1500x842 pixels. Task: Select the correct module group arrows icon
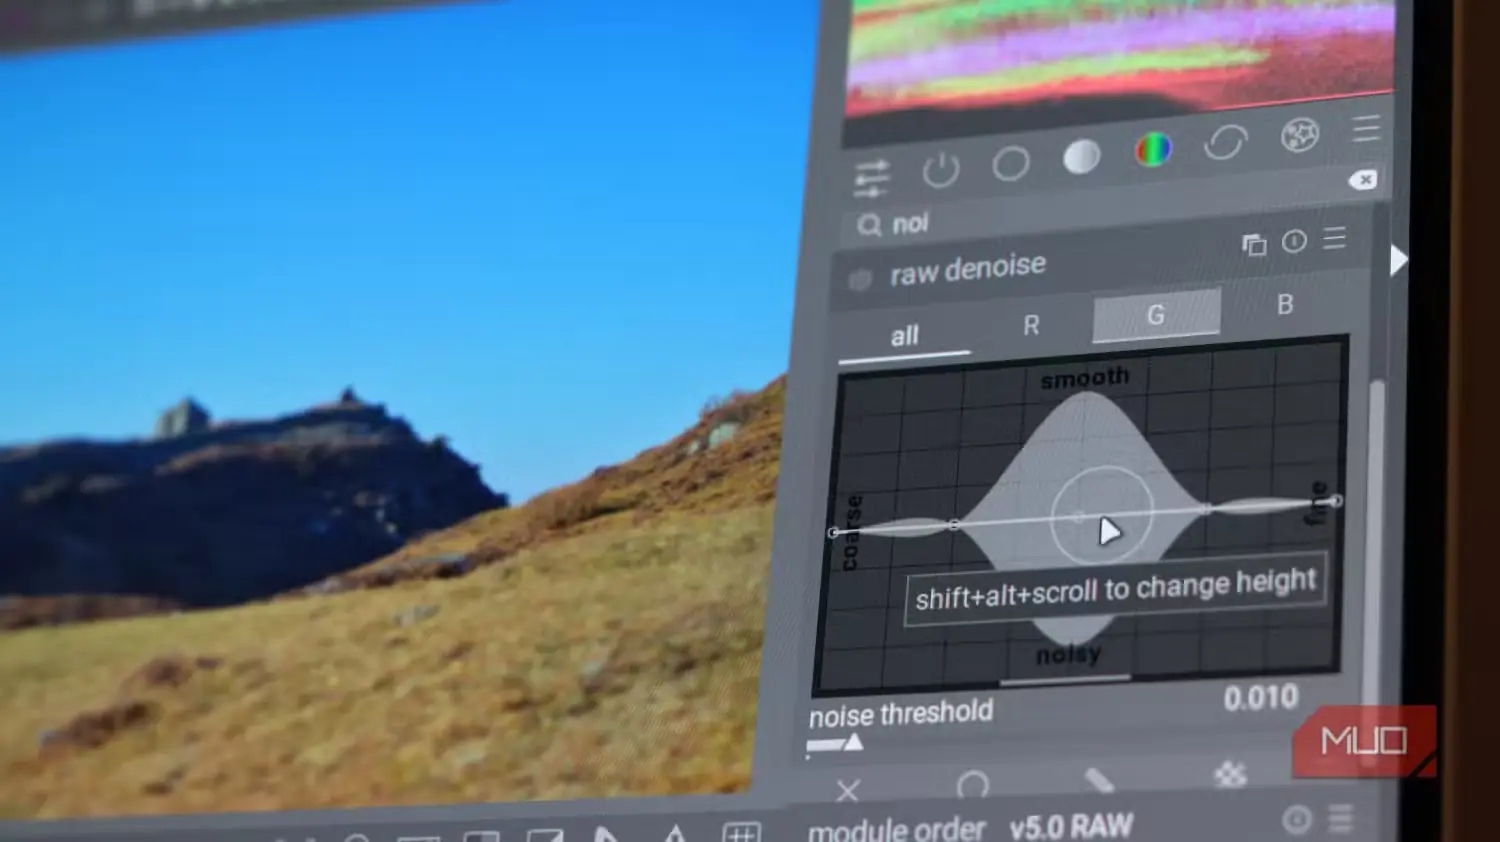(1225, 142)
